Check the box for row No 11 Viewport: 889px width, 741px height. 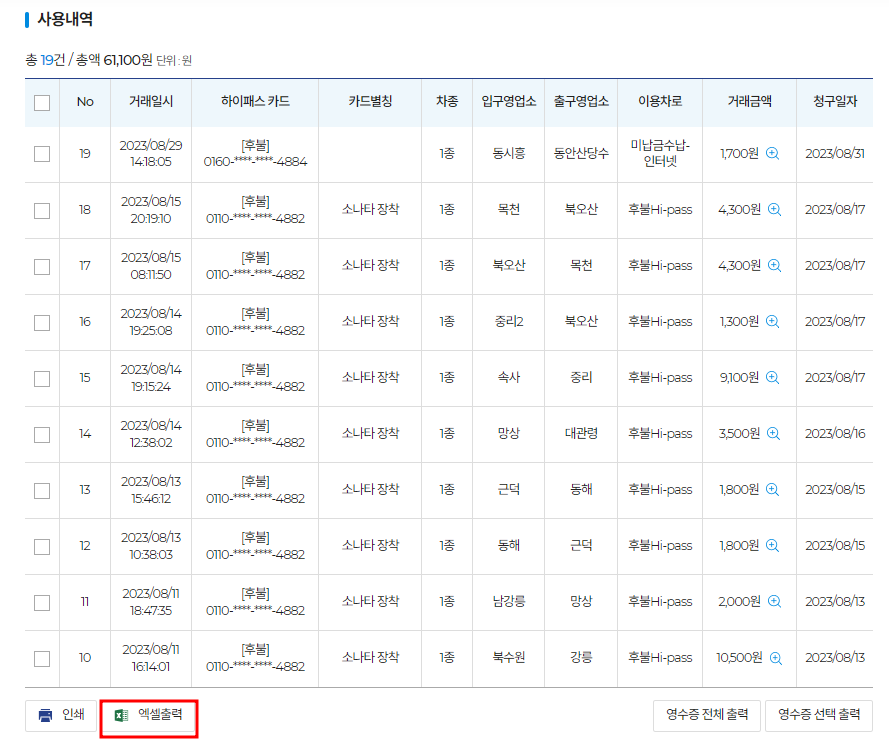(x=42, y=603)
